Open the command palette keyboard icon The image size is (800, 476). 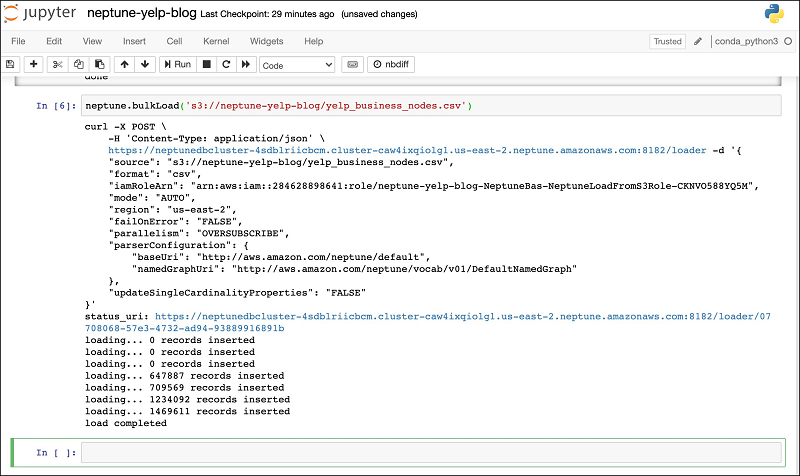(353, 64)
